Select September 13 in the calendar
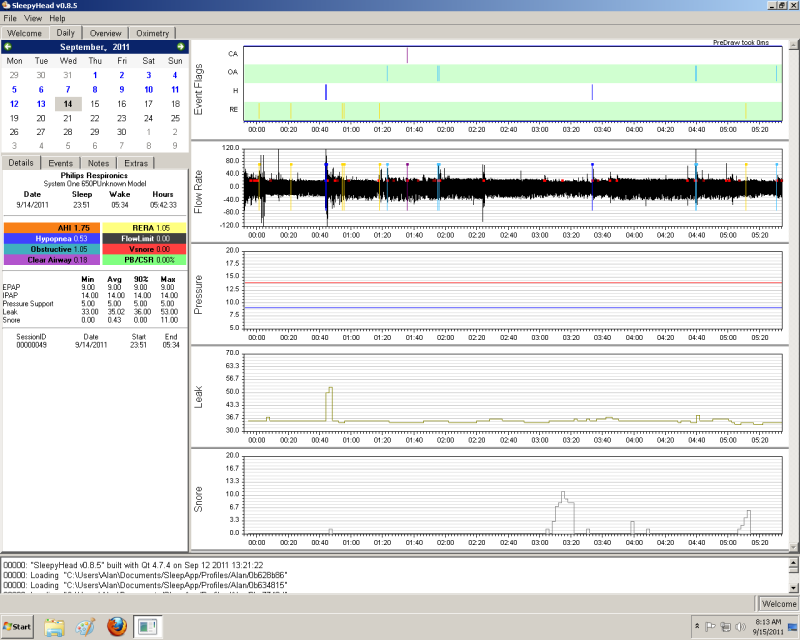 pos(41,103)
